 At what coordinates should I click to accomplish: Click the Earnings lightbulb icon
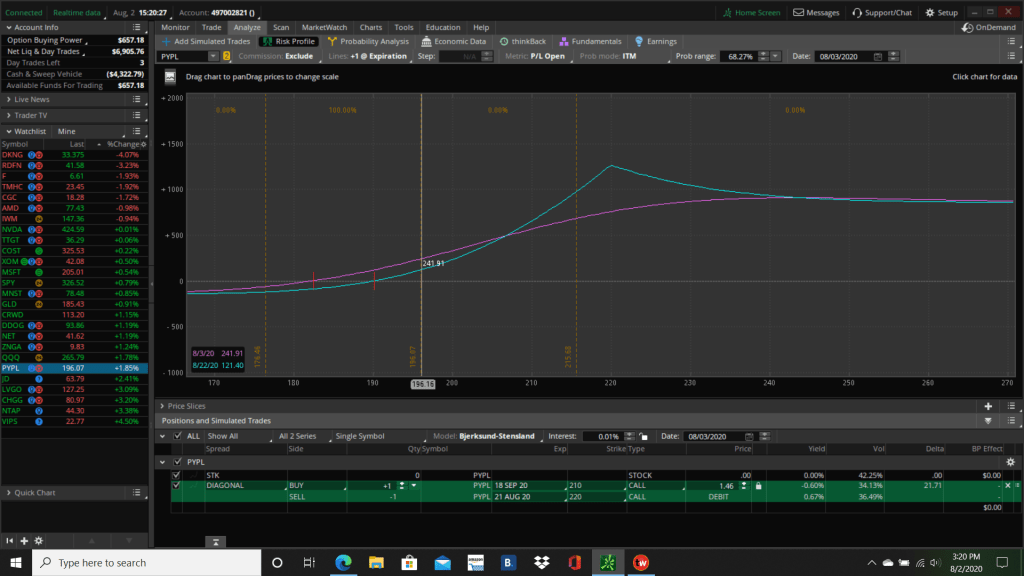pyautogui.click(x=639, y=42)
